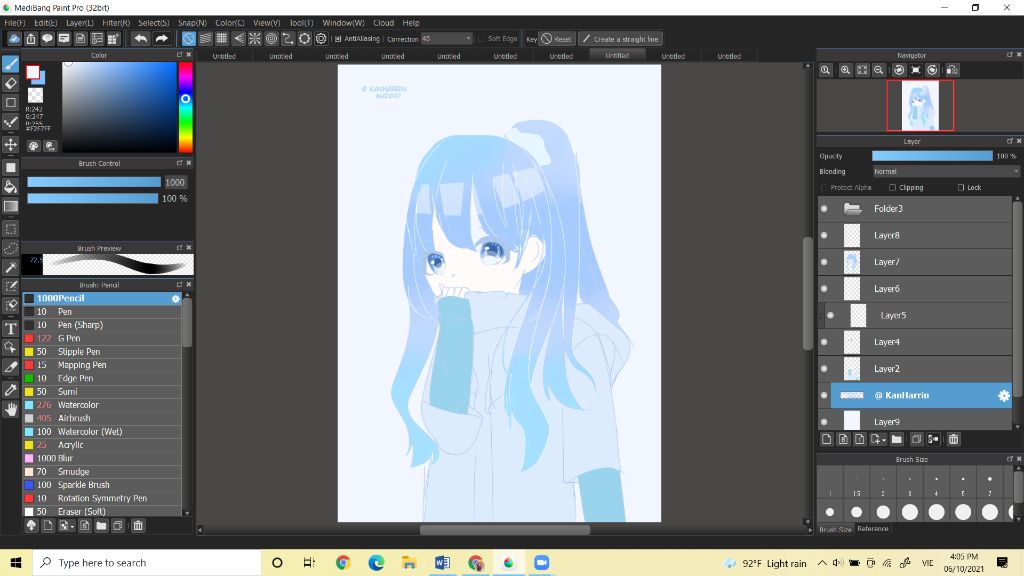Select the Sparkle Brush
This screenshot has height=576, width=1024.
click(103, 485)
